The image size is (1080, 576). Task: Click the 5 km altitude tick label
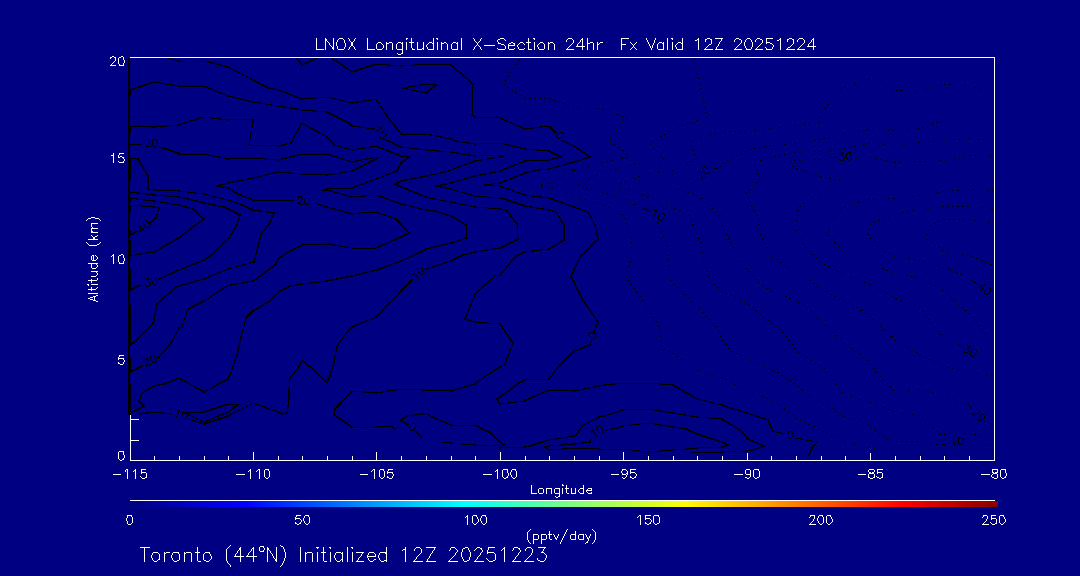[x=120, y=359]
